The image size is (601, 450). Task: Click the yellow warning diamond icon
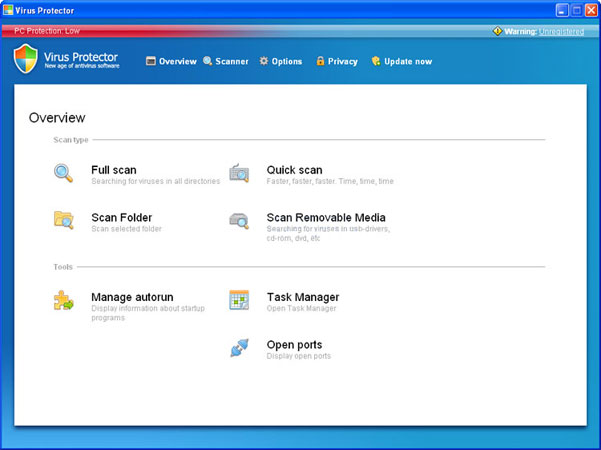coord(497,31)
